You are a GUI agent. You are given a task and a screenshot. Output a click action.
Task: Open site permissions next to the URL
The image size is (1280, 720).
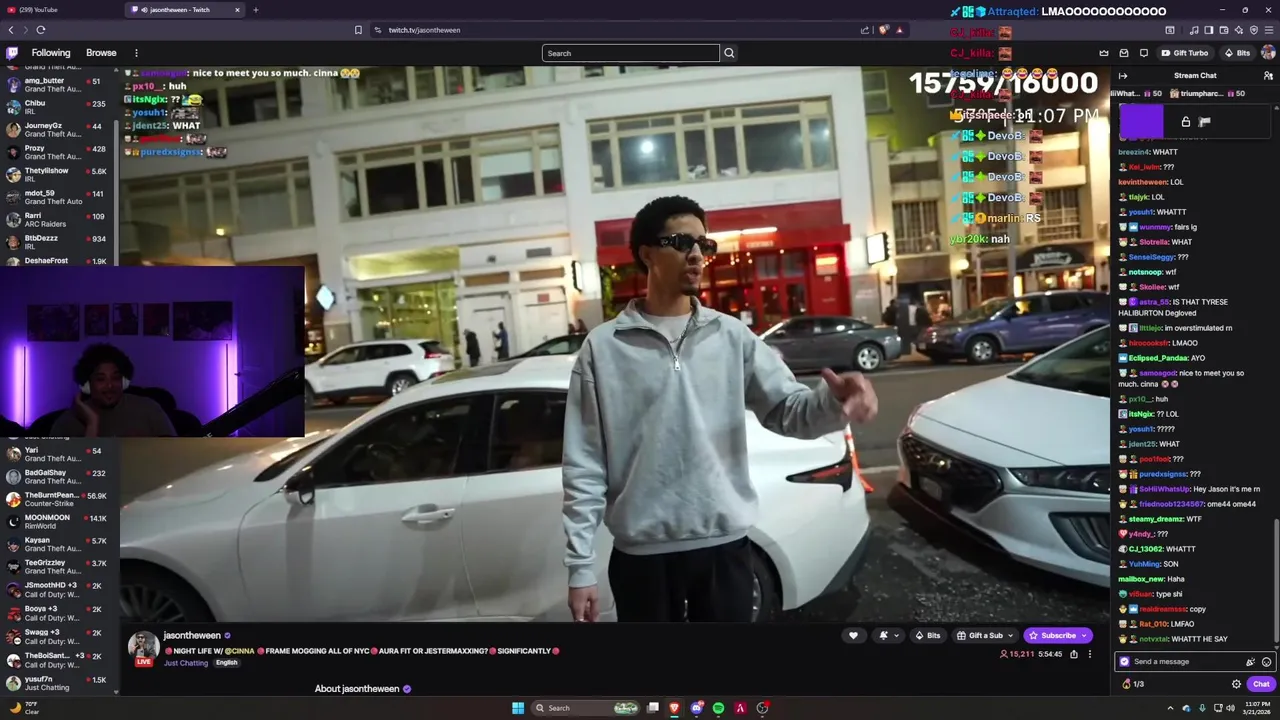click(377, 30)
